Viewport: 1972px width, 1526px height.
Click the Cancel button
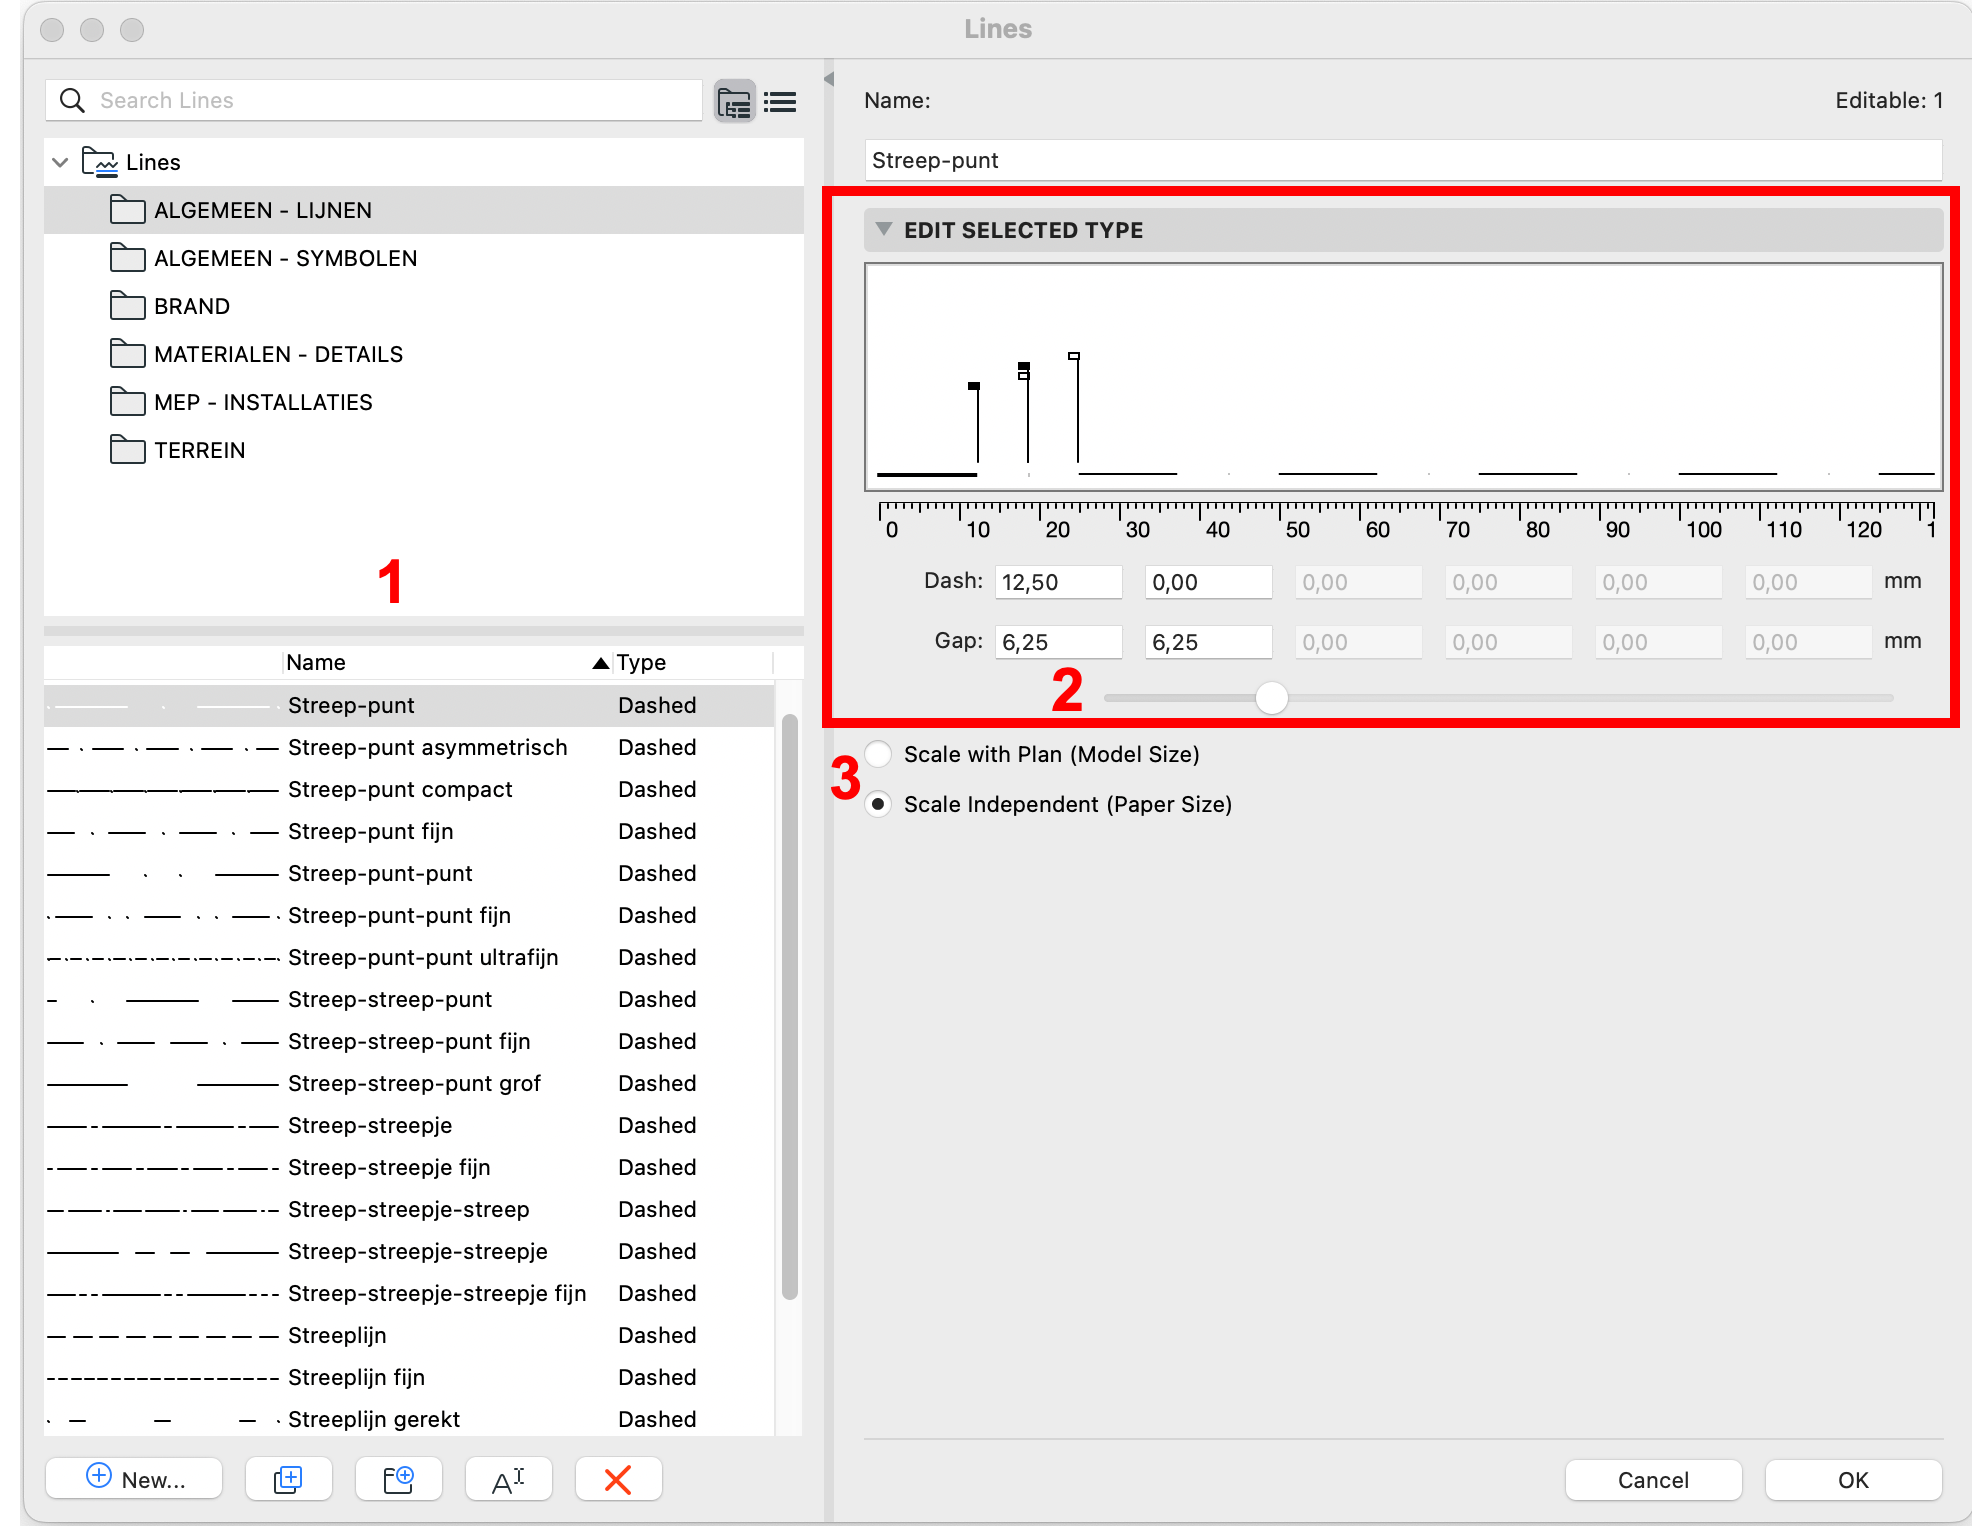(1653, 1480)
